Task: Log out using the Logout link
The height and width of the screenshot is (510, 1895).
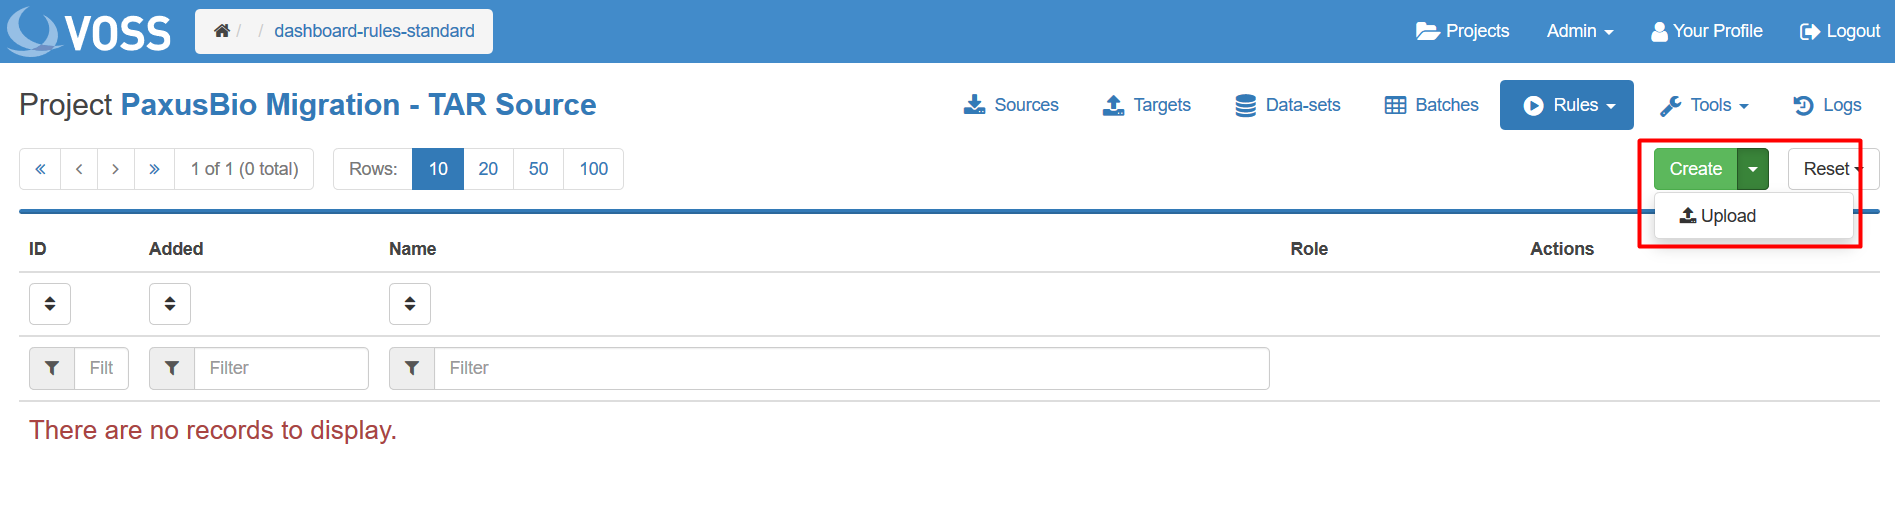Action: 1840,31
